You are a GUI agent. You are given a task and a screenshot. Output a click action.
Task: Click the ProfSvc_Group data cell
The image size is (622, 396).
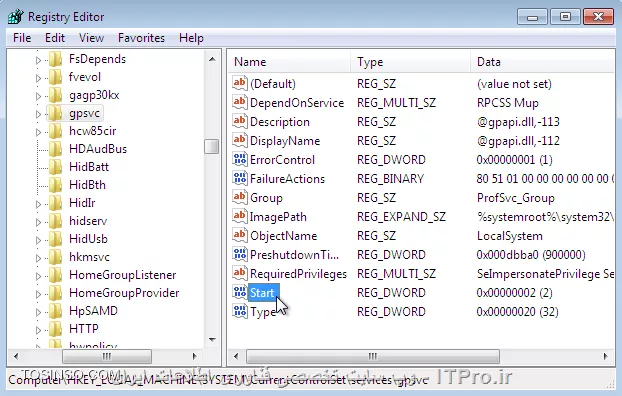516,198
